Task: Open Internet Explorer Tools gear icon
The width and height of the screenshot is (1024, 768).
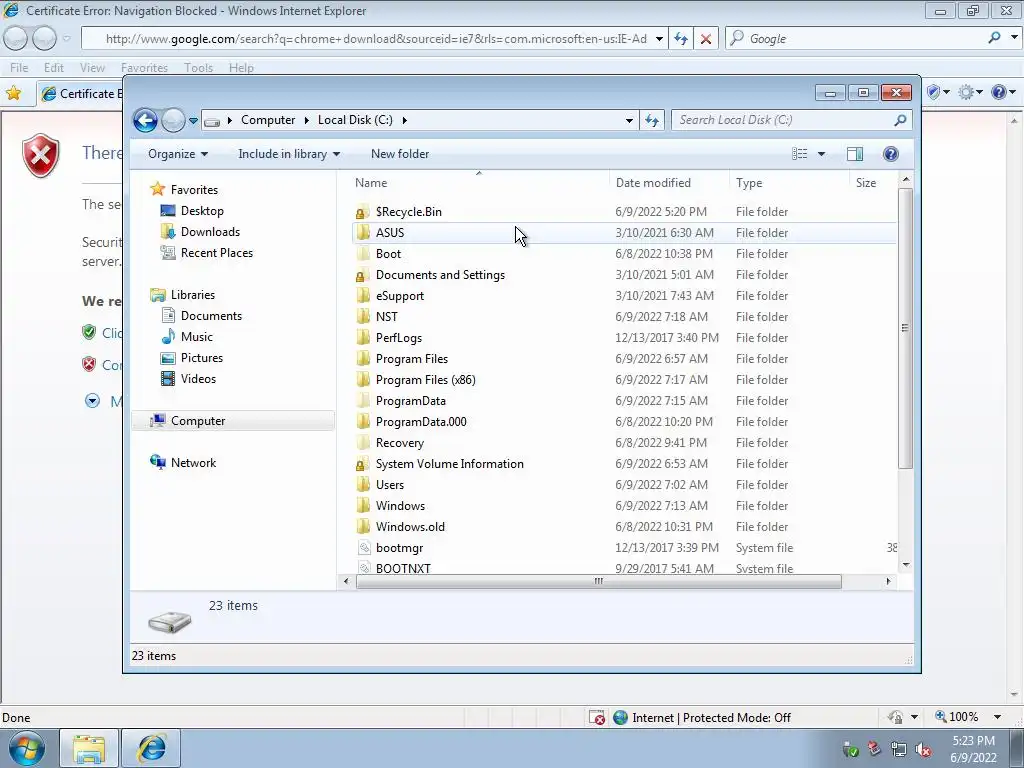Action: (x=965, y=93)
